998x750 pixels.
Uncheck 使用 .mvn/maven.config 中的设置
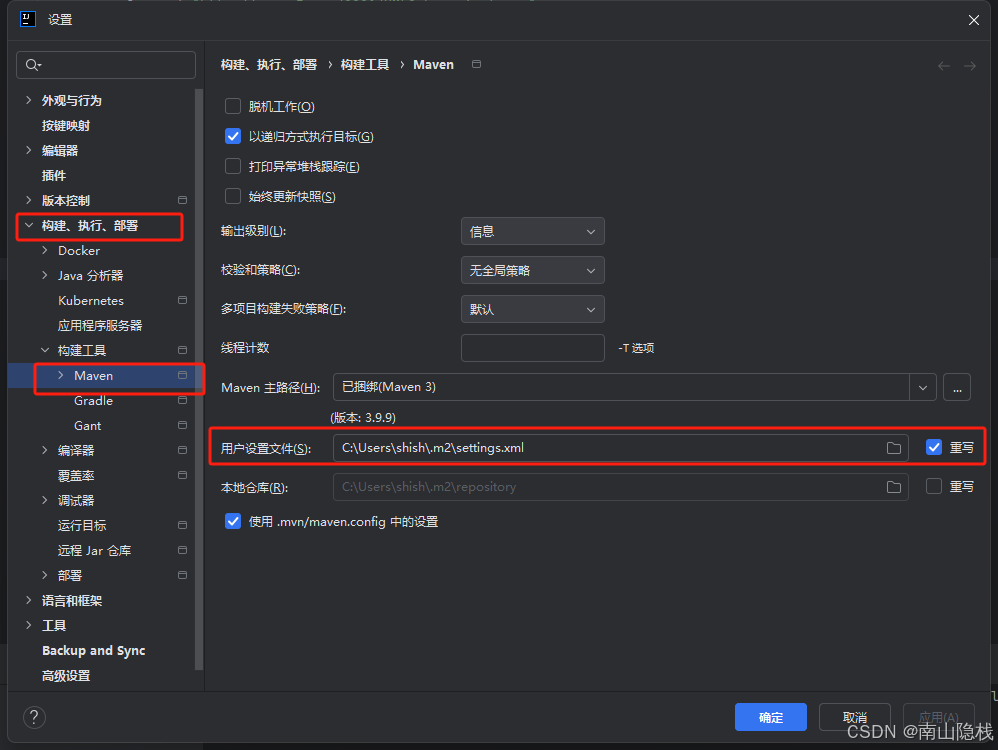click(233, 521)
